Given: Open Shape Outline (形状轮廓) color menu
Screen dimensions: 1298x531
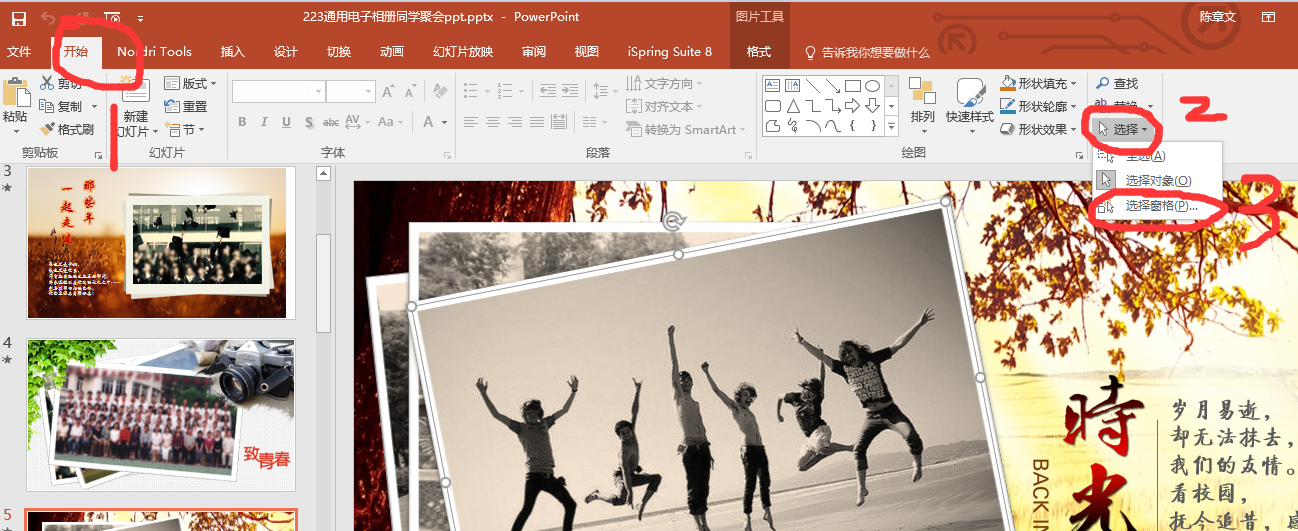Looking at the screenshot, I should coord(1040,107).
